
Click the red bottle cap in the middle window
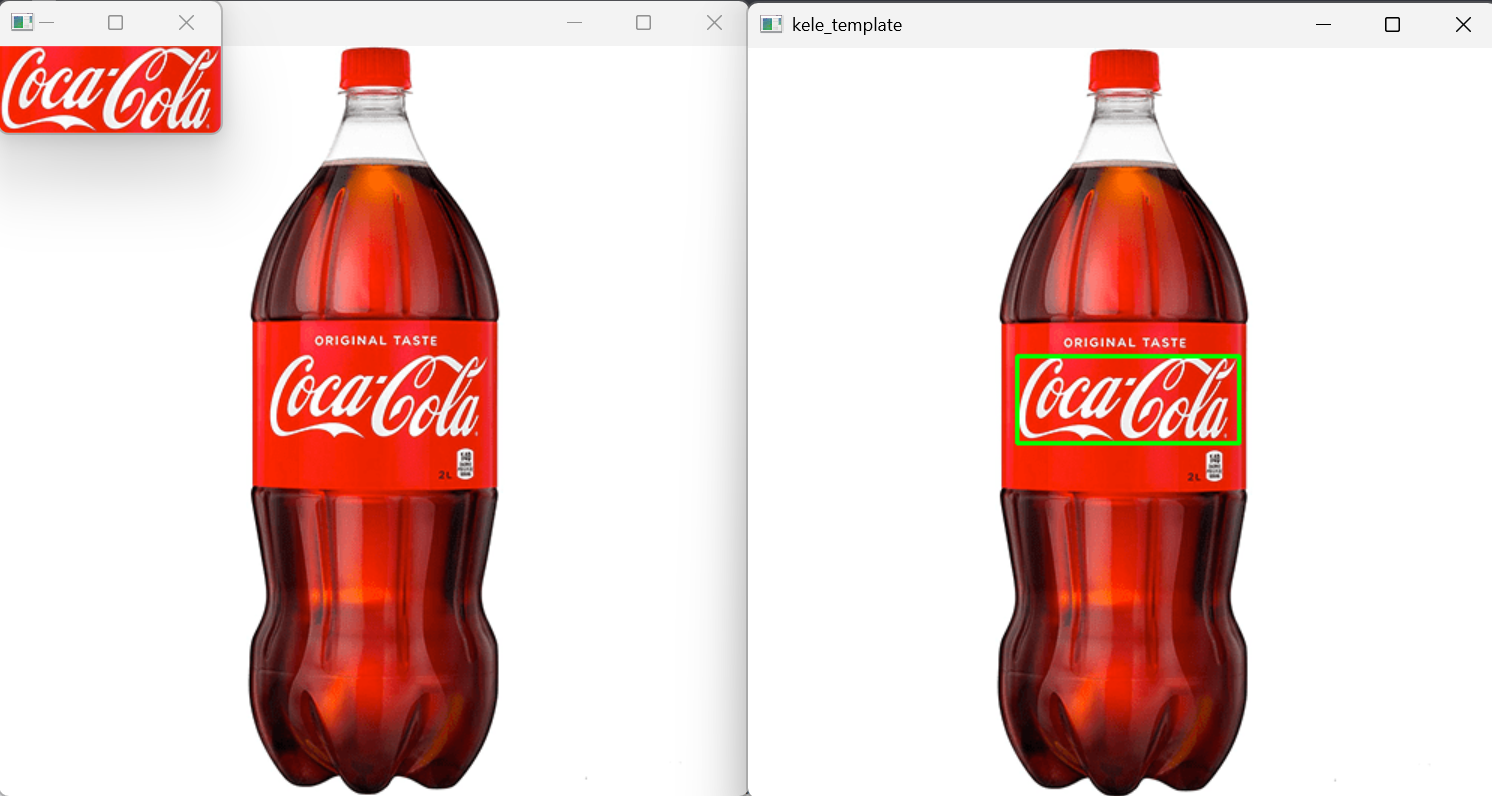pos(375,67)
